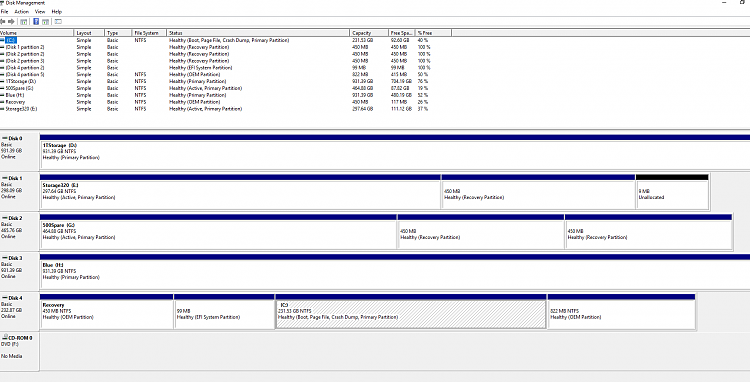This screenshot has width=750, height=382.
Task: Select the Blue (H:) partition block on Disk 3
Action: [x=395, y=272]
